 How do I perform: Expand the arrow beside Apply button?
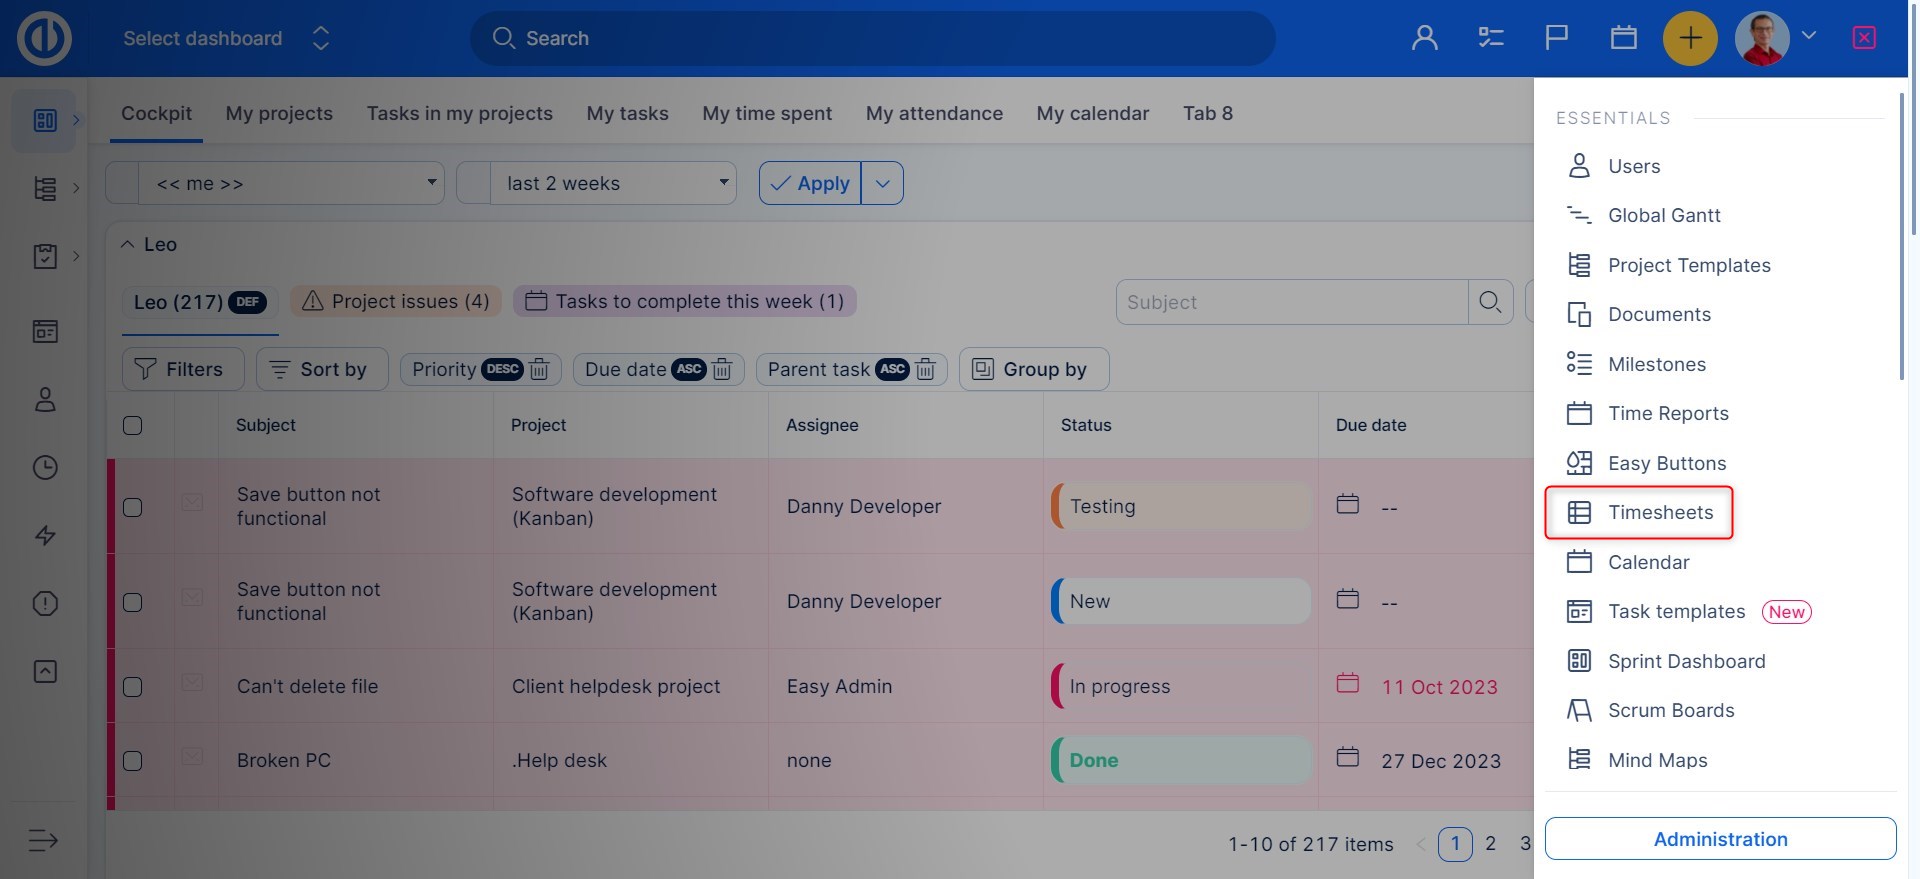[x=882, y=184]
